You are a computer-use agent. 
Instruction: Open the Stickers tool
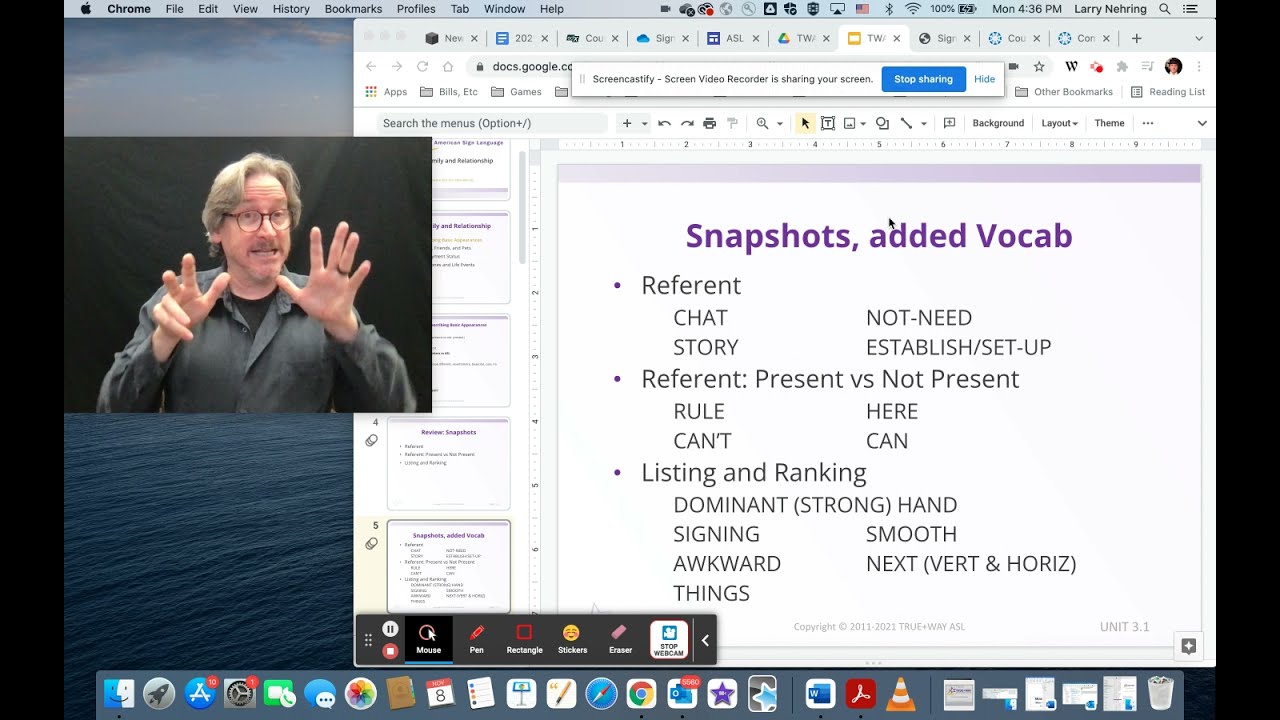click(572, 639)
